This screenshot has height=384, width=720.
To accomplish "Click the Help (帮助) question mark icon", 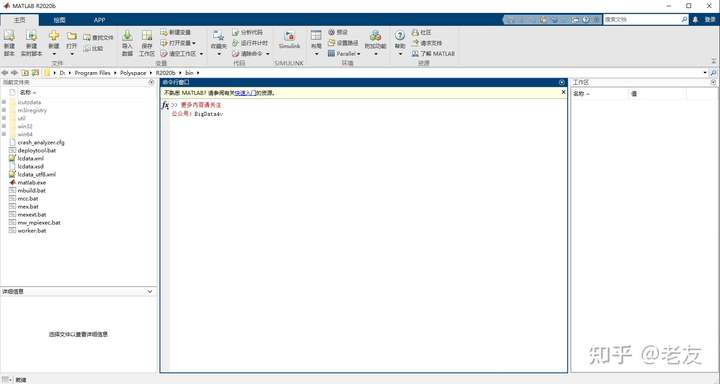I will (x=400, y=36).
